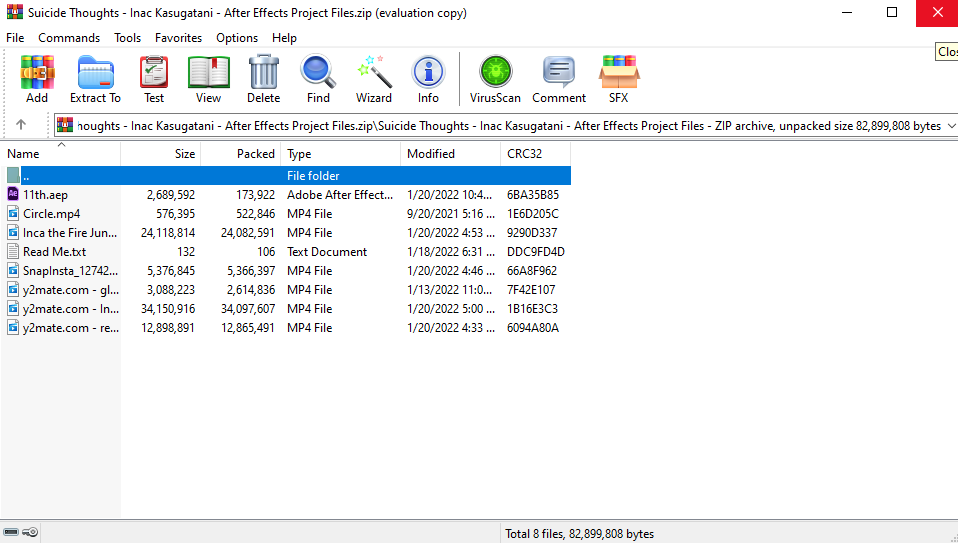This screenshot has height=543, width=958.
Task: Select the Circle.mp4 file name
Action: (x=51, y=214)
